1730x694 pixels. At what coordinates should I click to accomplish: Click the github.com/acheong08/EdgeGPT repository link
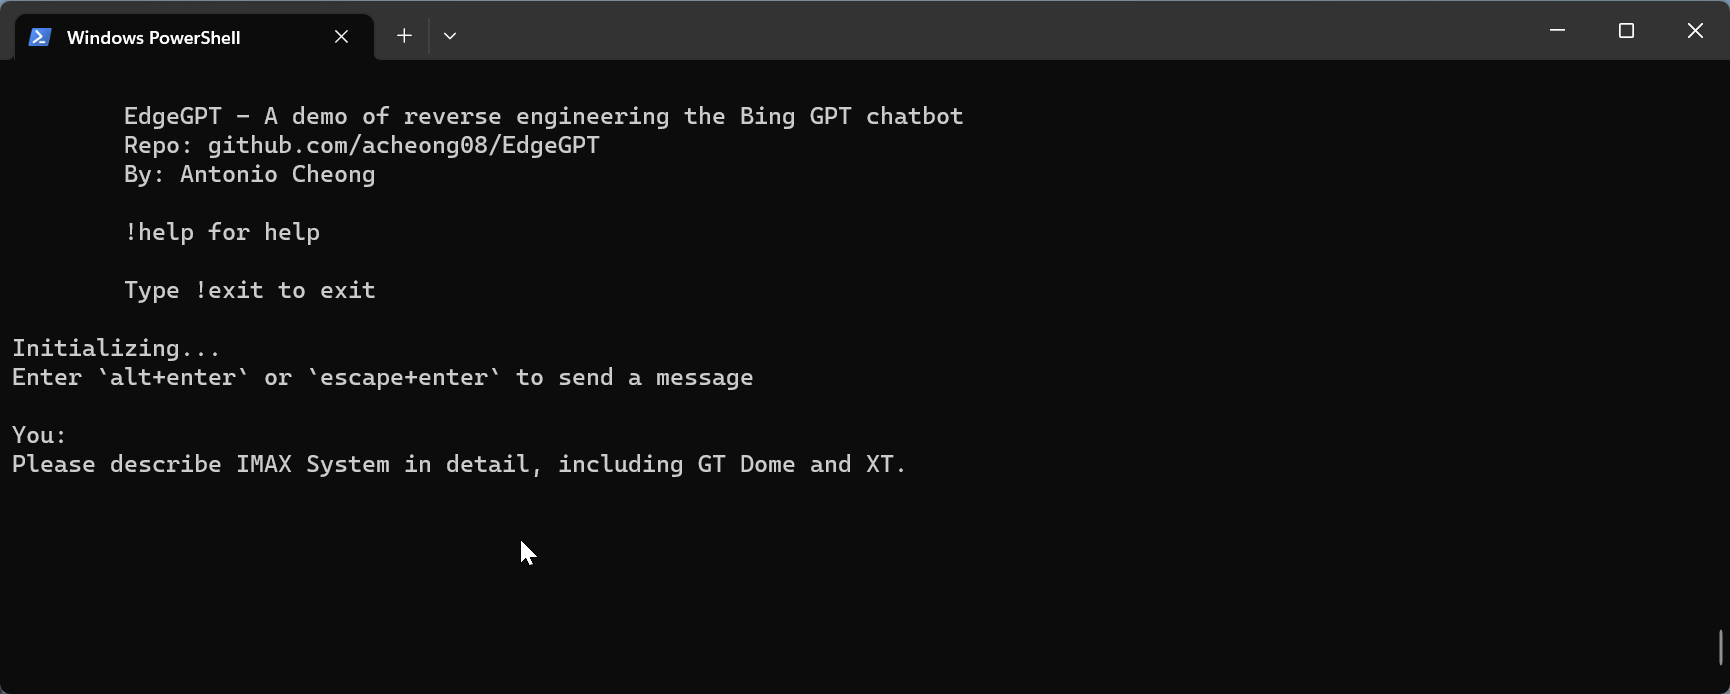(403, 144)
